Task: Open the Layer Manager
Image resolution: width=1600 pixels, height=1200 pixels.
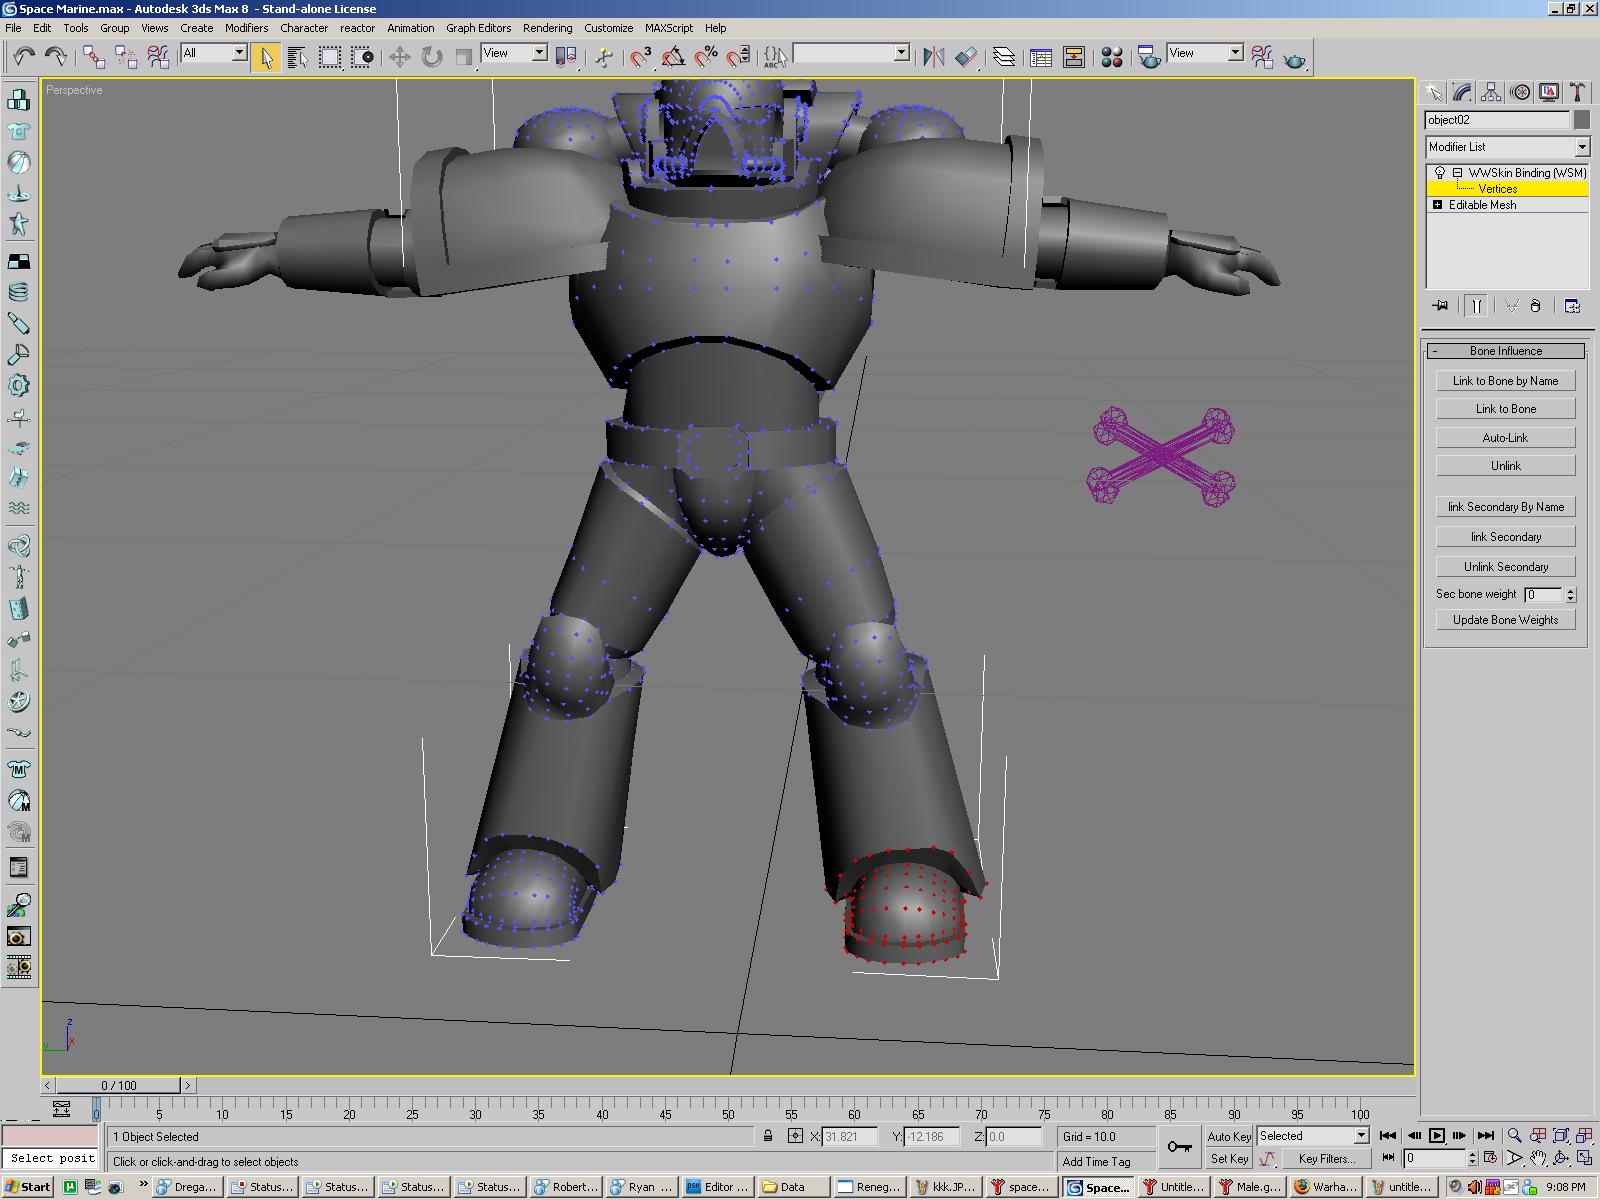Action: pyautogui.click(x=1003, y=57)
